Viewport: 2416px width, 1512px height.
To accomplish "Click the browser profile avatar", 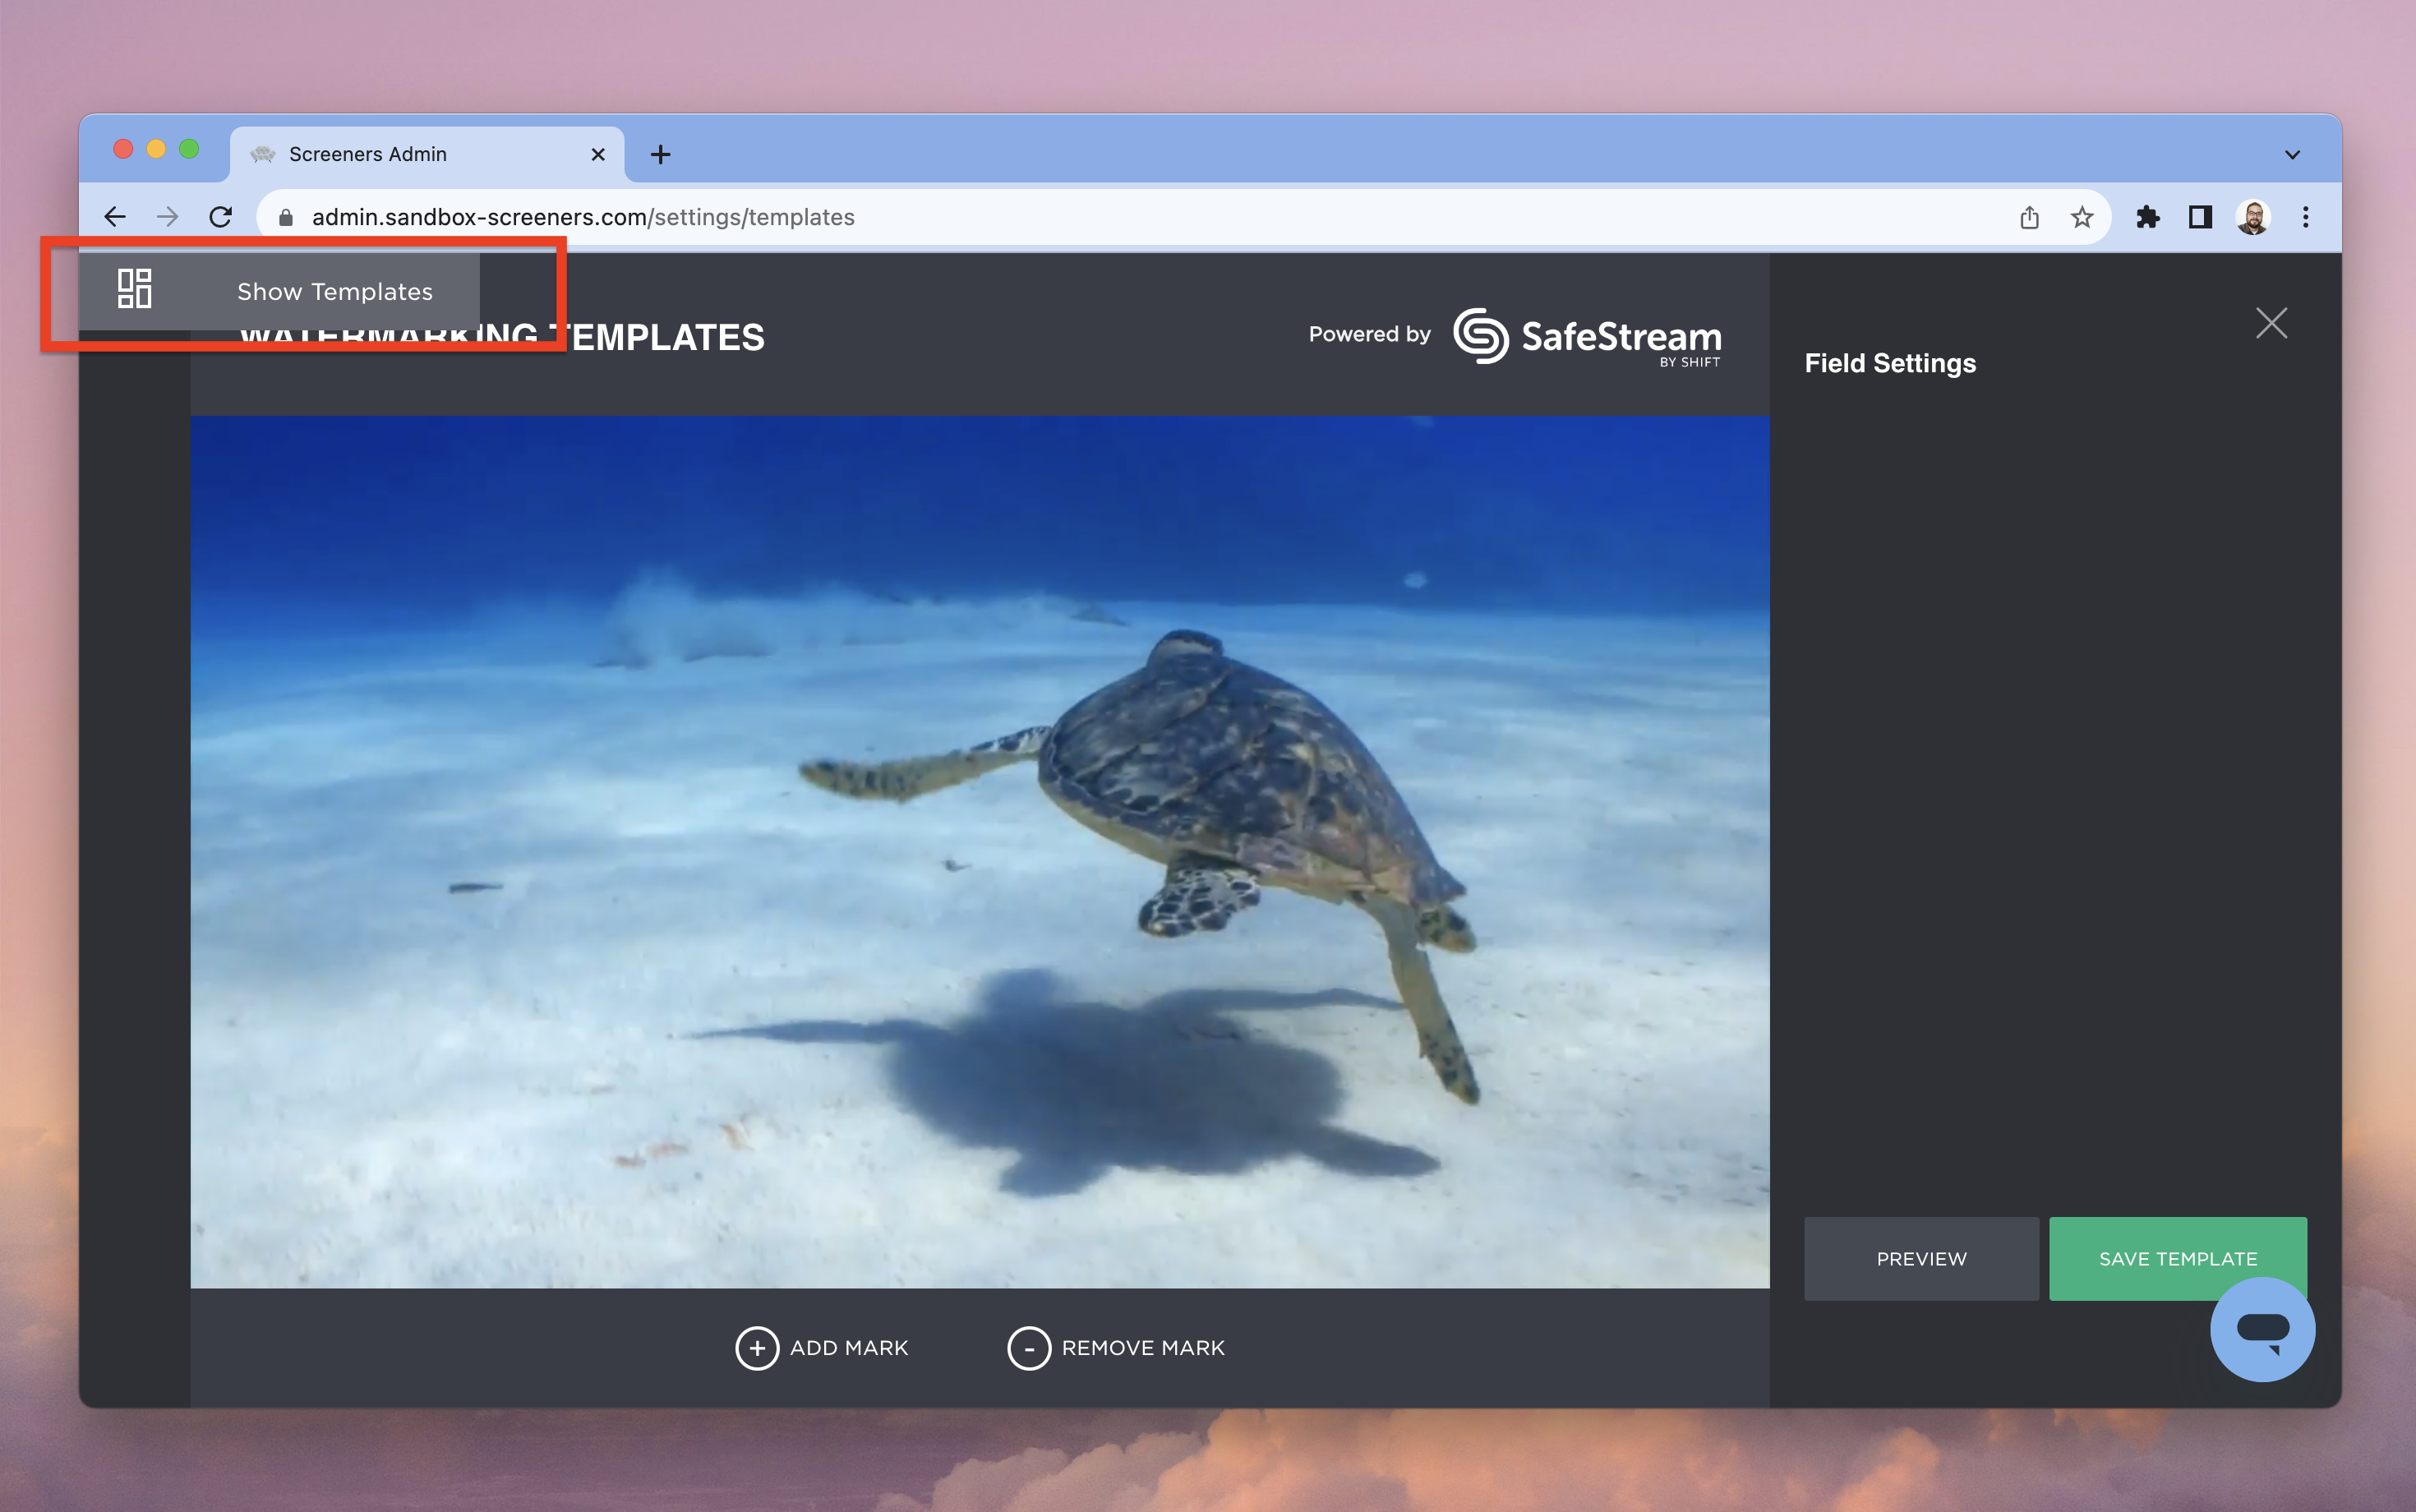I will click(2253, 217).
